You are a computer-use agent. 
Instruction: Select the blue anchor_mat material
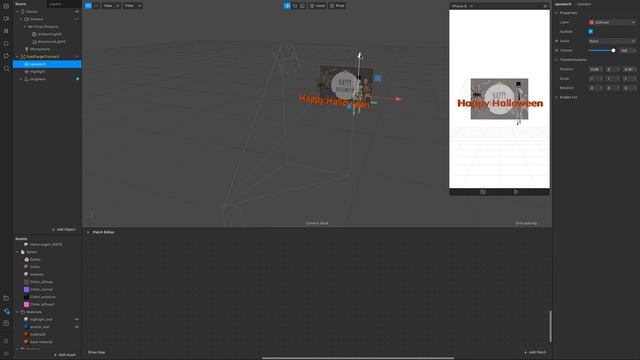[40, 327]
